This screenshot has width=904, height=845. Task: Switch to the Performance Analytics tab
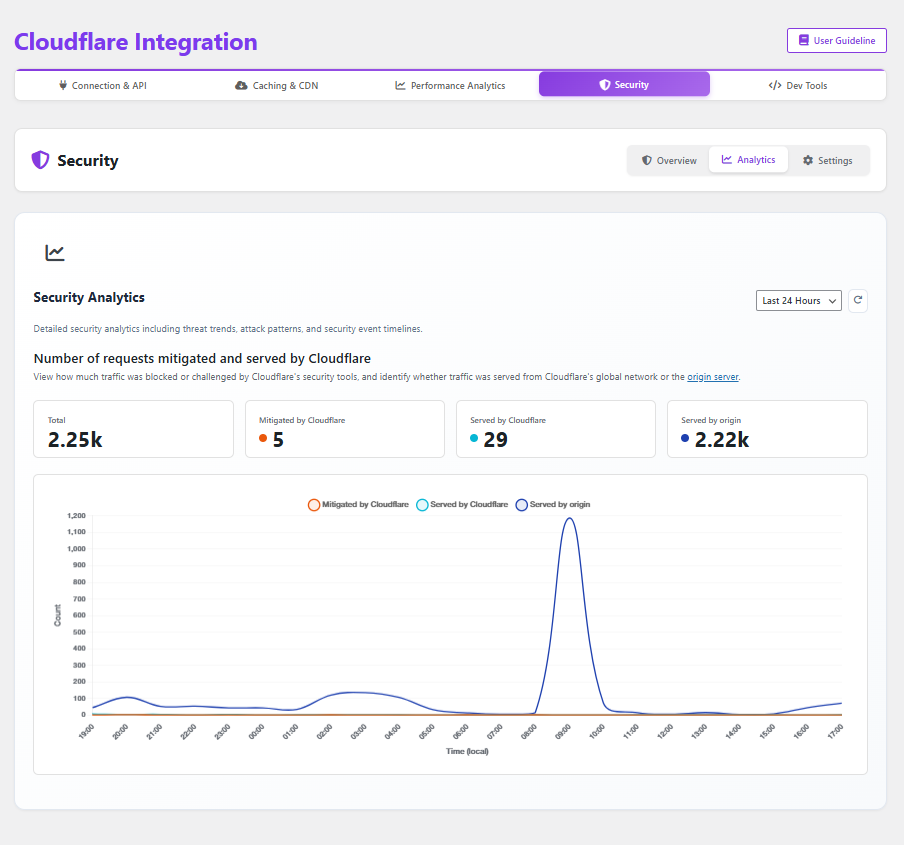[x=450, y=86]
